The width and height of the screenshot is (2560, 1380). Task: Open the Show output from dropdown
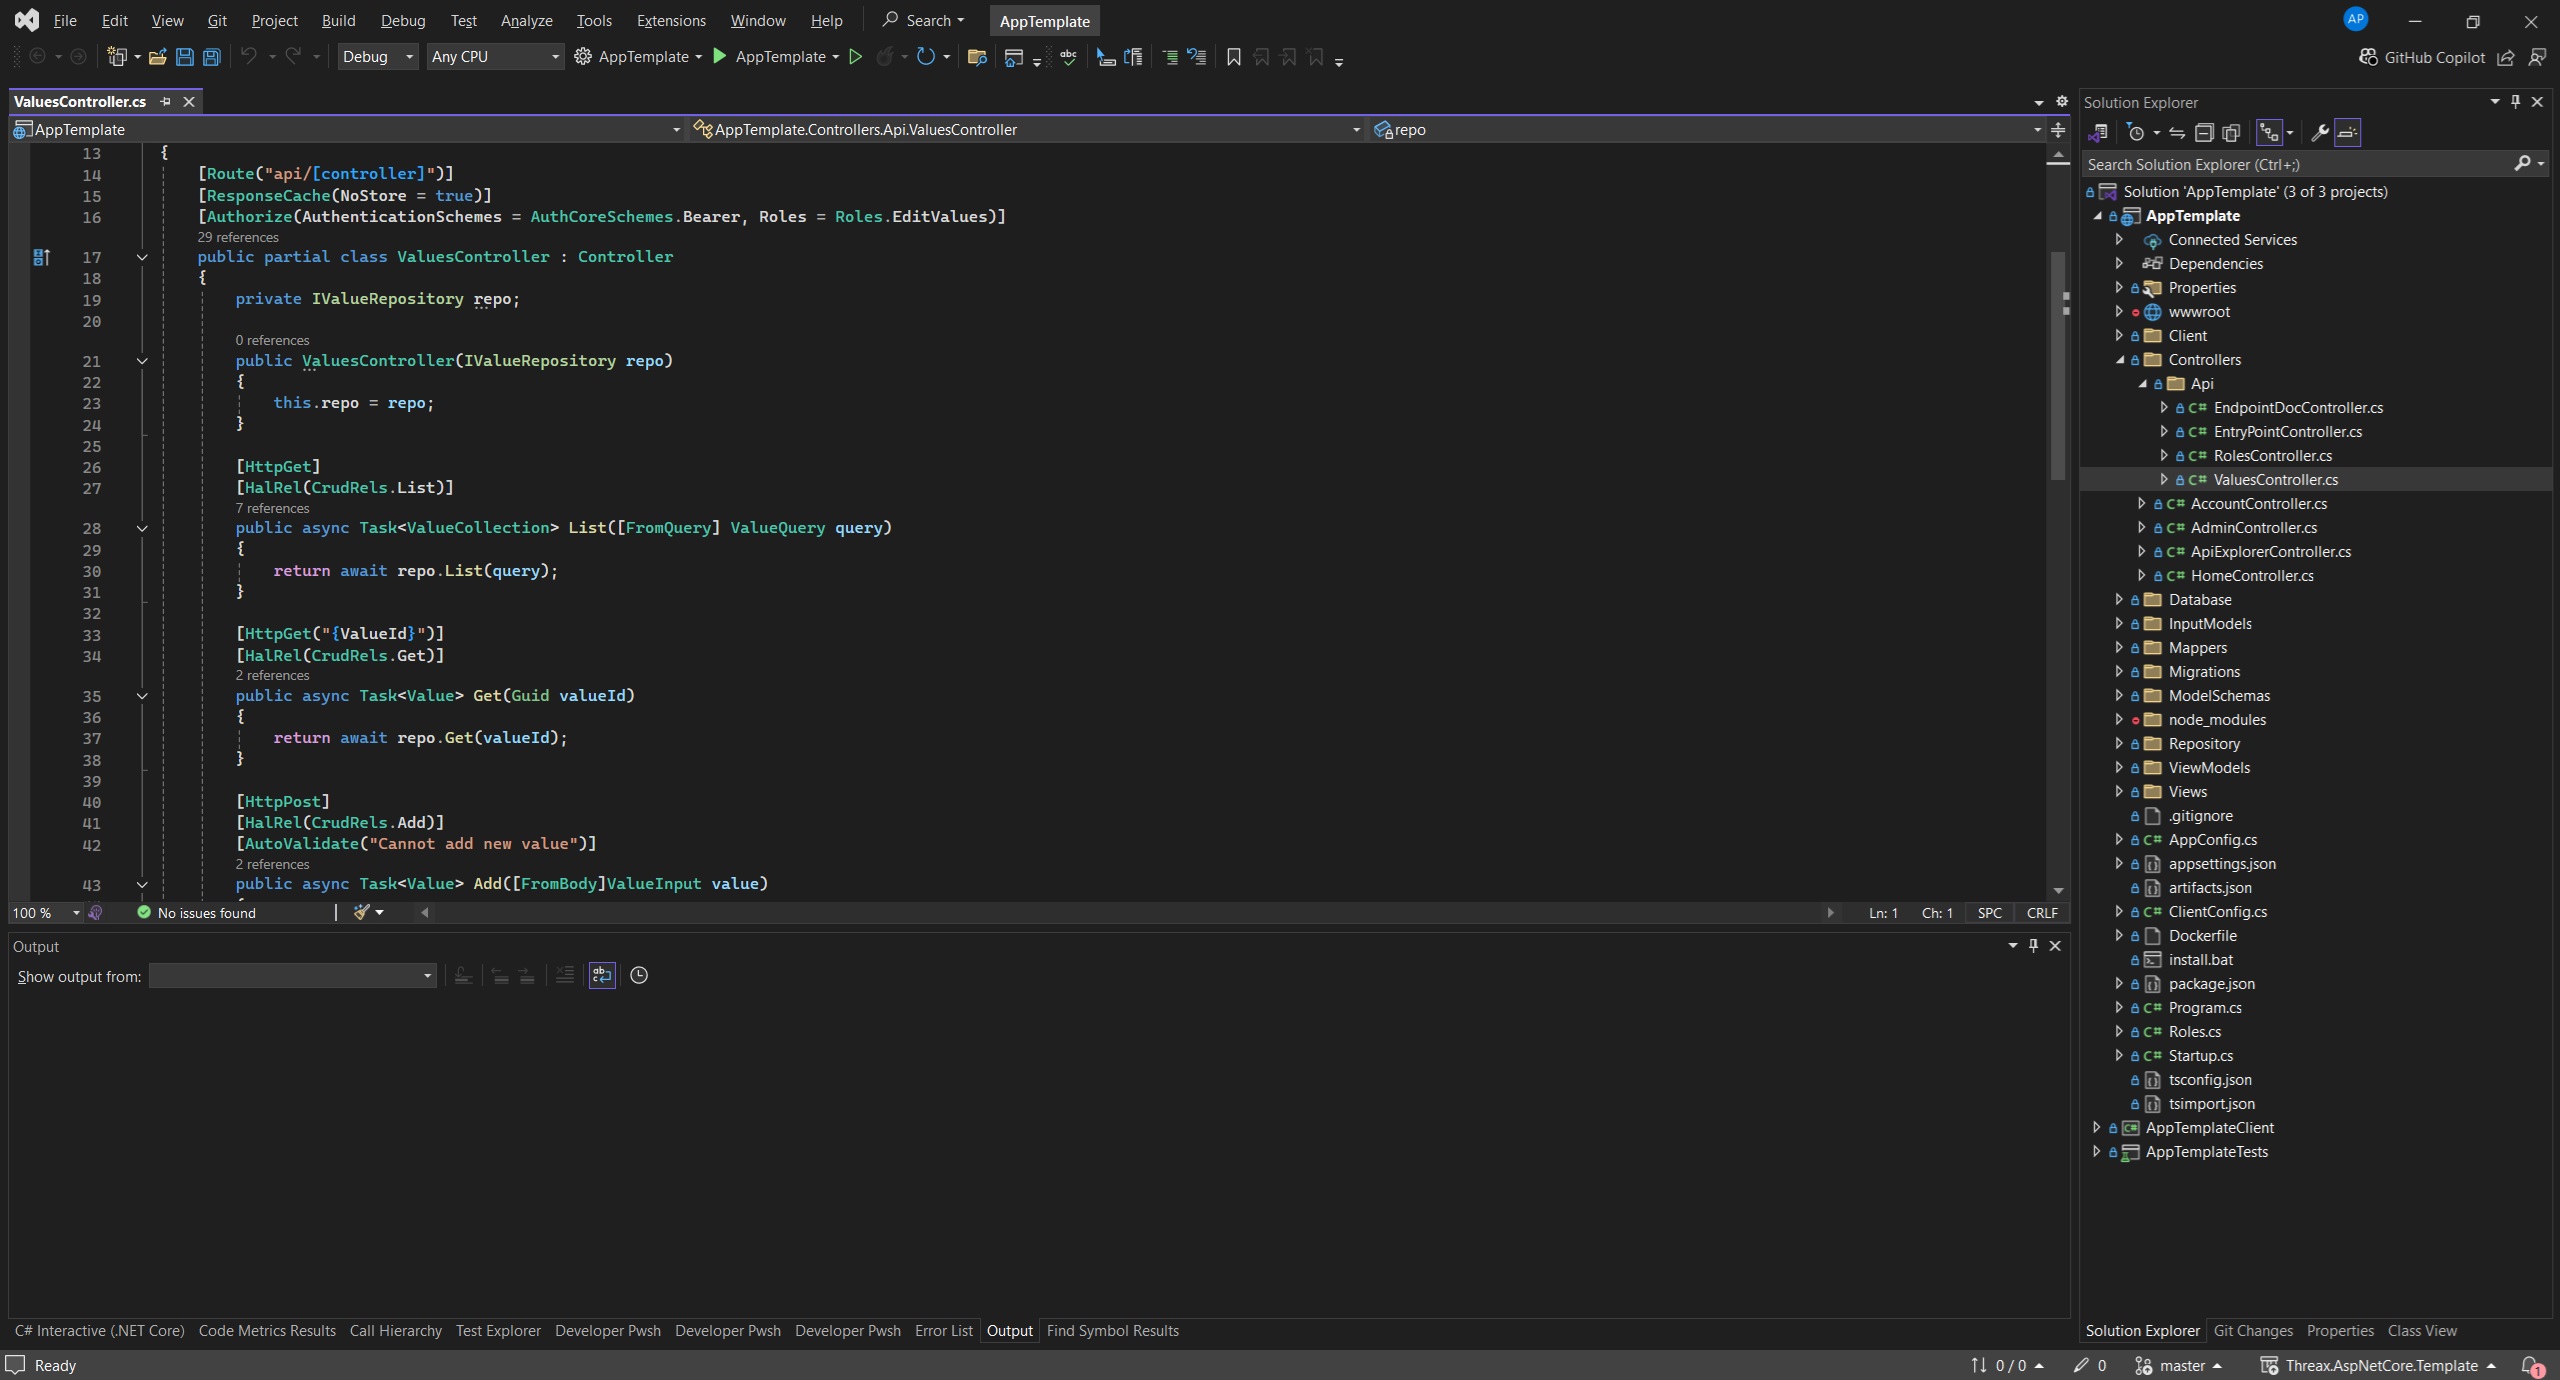point(292,976)
